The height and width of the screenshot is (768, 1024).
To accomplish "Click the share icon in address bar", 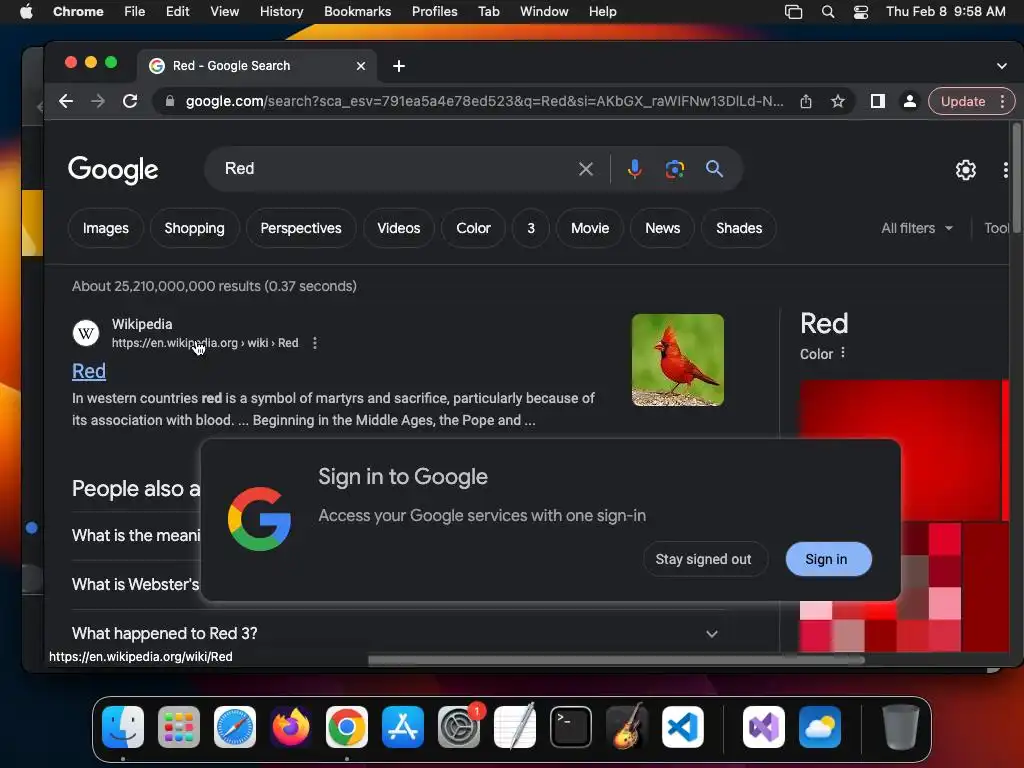I will pos(806,101).
